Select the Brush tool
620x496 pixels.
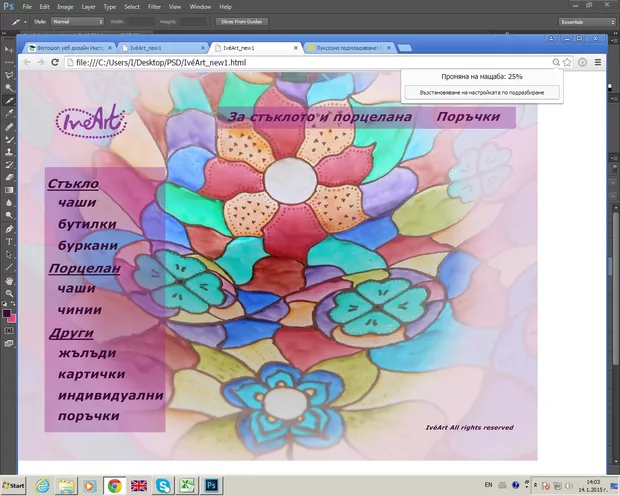click(x=9, y=139)
